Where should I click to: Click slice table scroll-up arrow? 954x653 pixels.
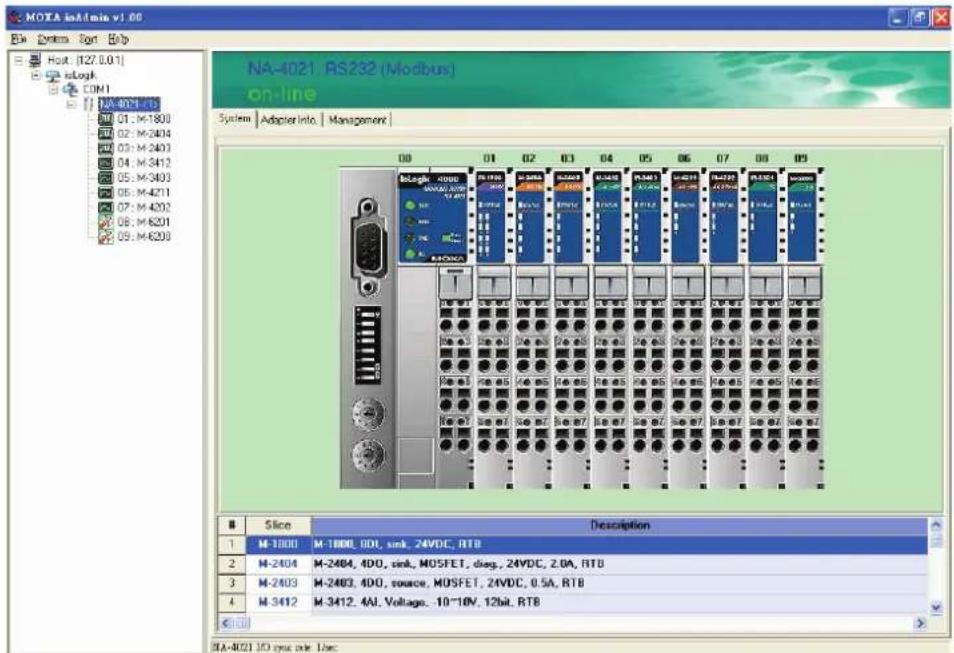click(936, 524)
